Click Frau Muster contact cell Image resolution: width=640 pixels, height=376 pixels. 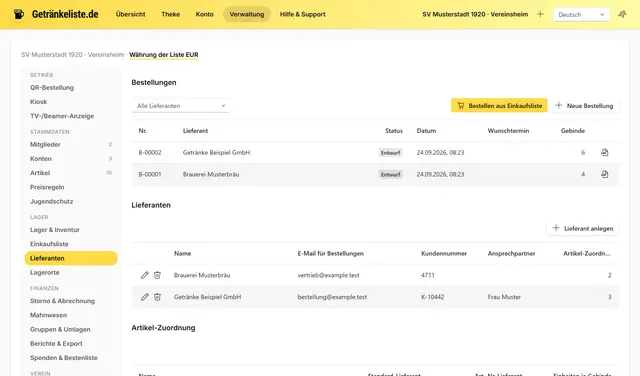click(x=504, y=297)
